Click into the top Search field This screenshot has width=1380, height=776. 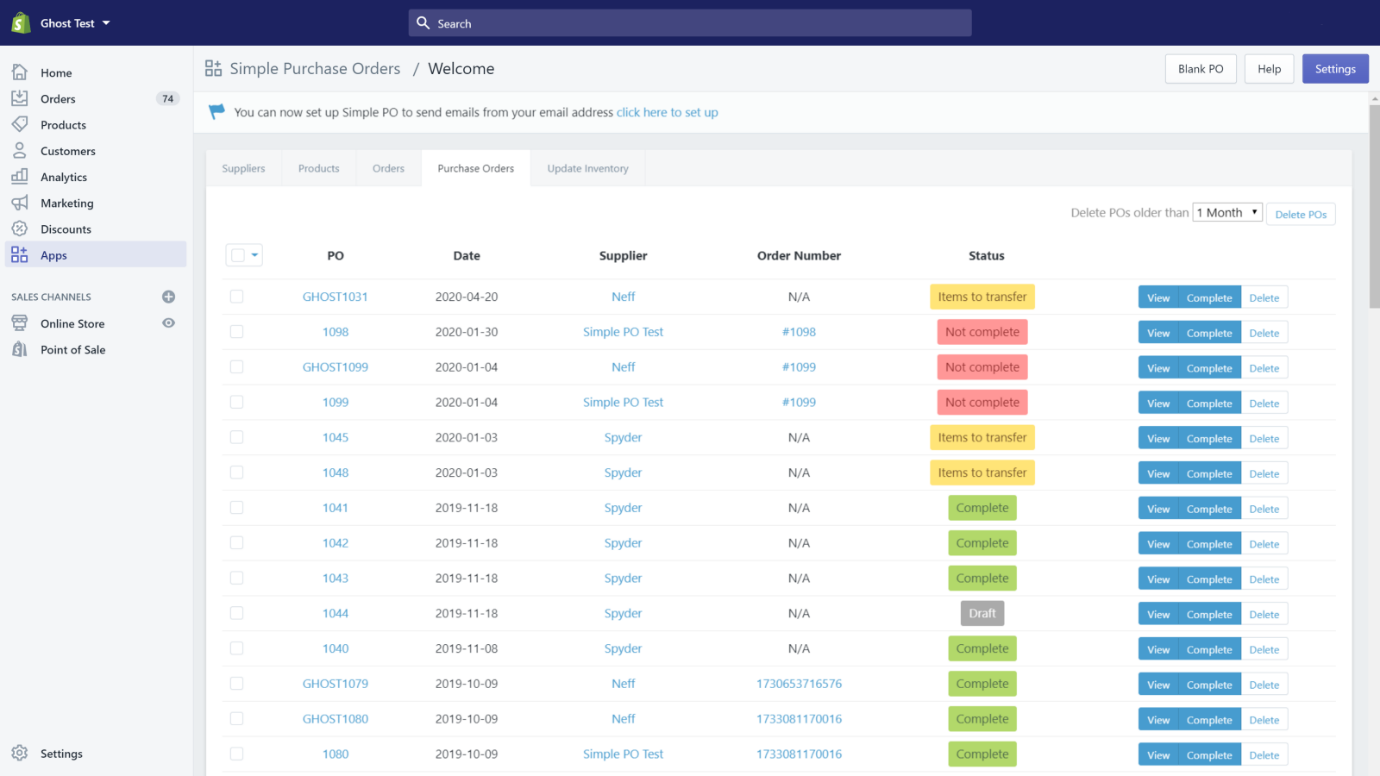[690, 23]
